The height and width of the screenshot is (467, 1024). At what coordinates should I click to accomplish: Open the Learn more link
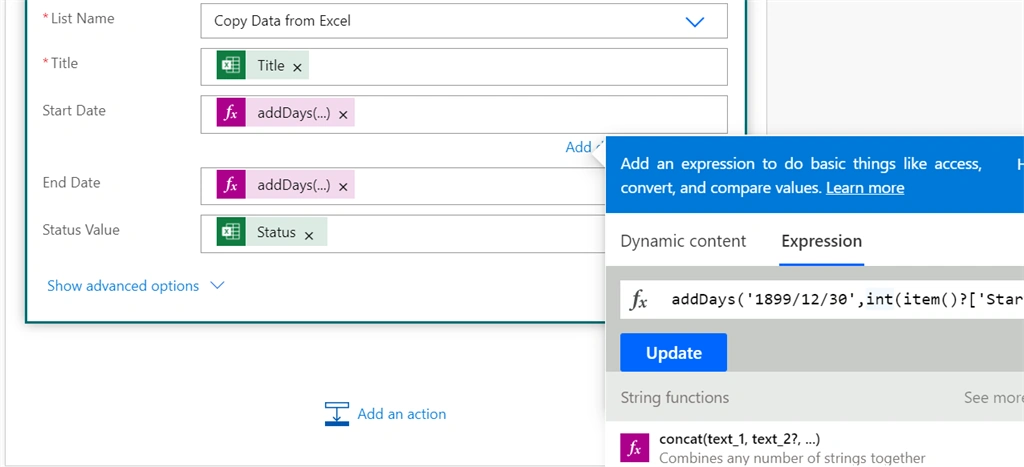[x=865, y=188]
